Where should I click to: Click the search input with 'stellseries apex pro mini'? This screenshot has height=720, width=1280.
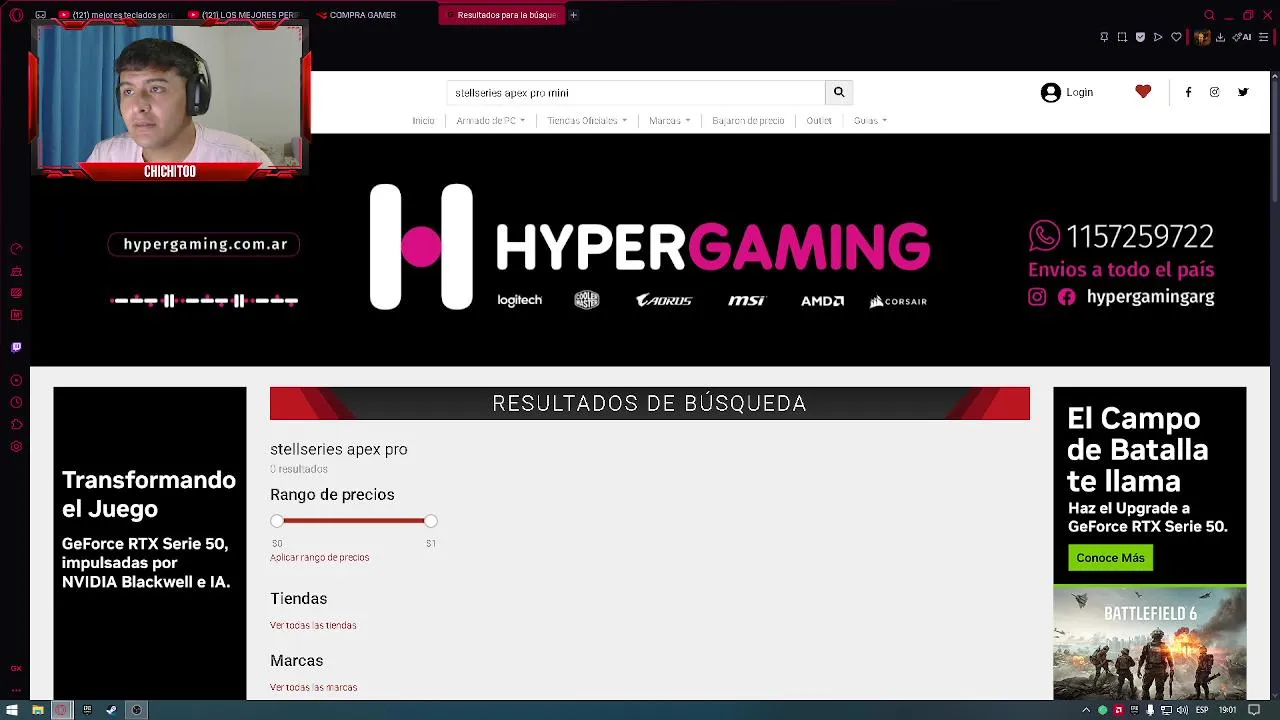point(636,92)
